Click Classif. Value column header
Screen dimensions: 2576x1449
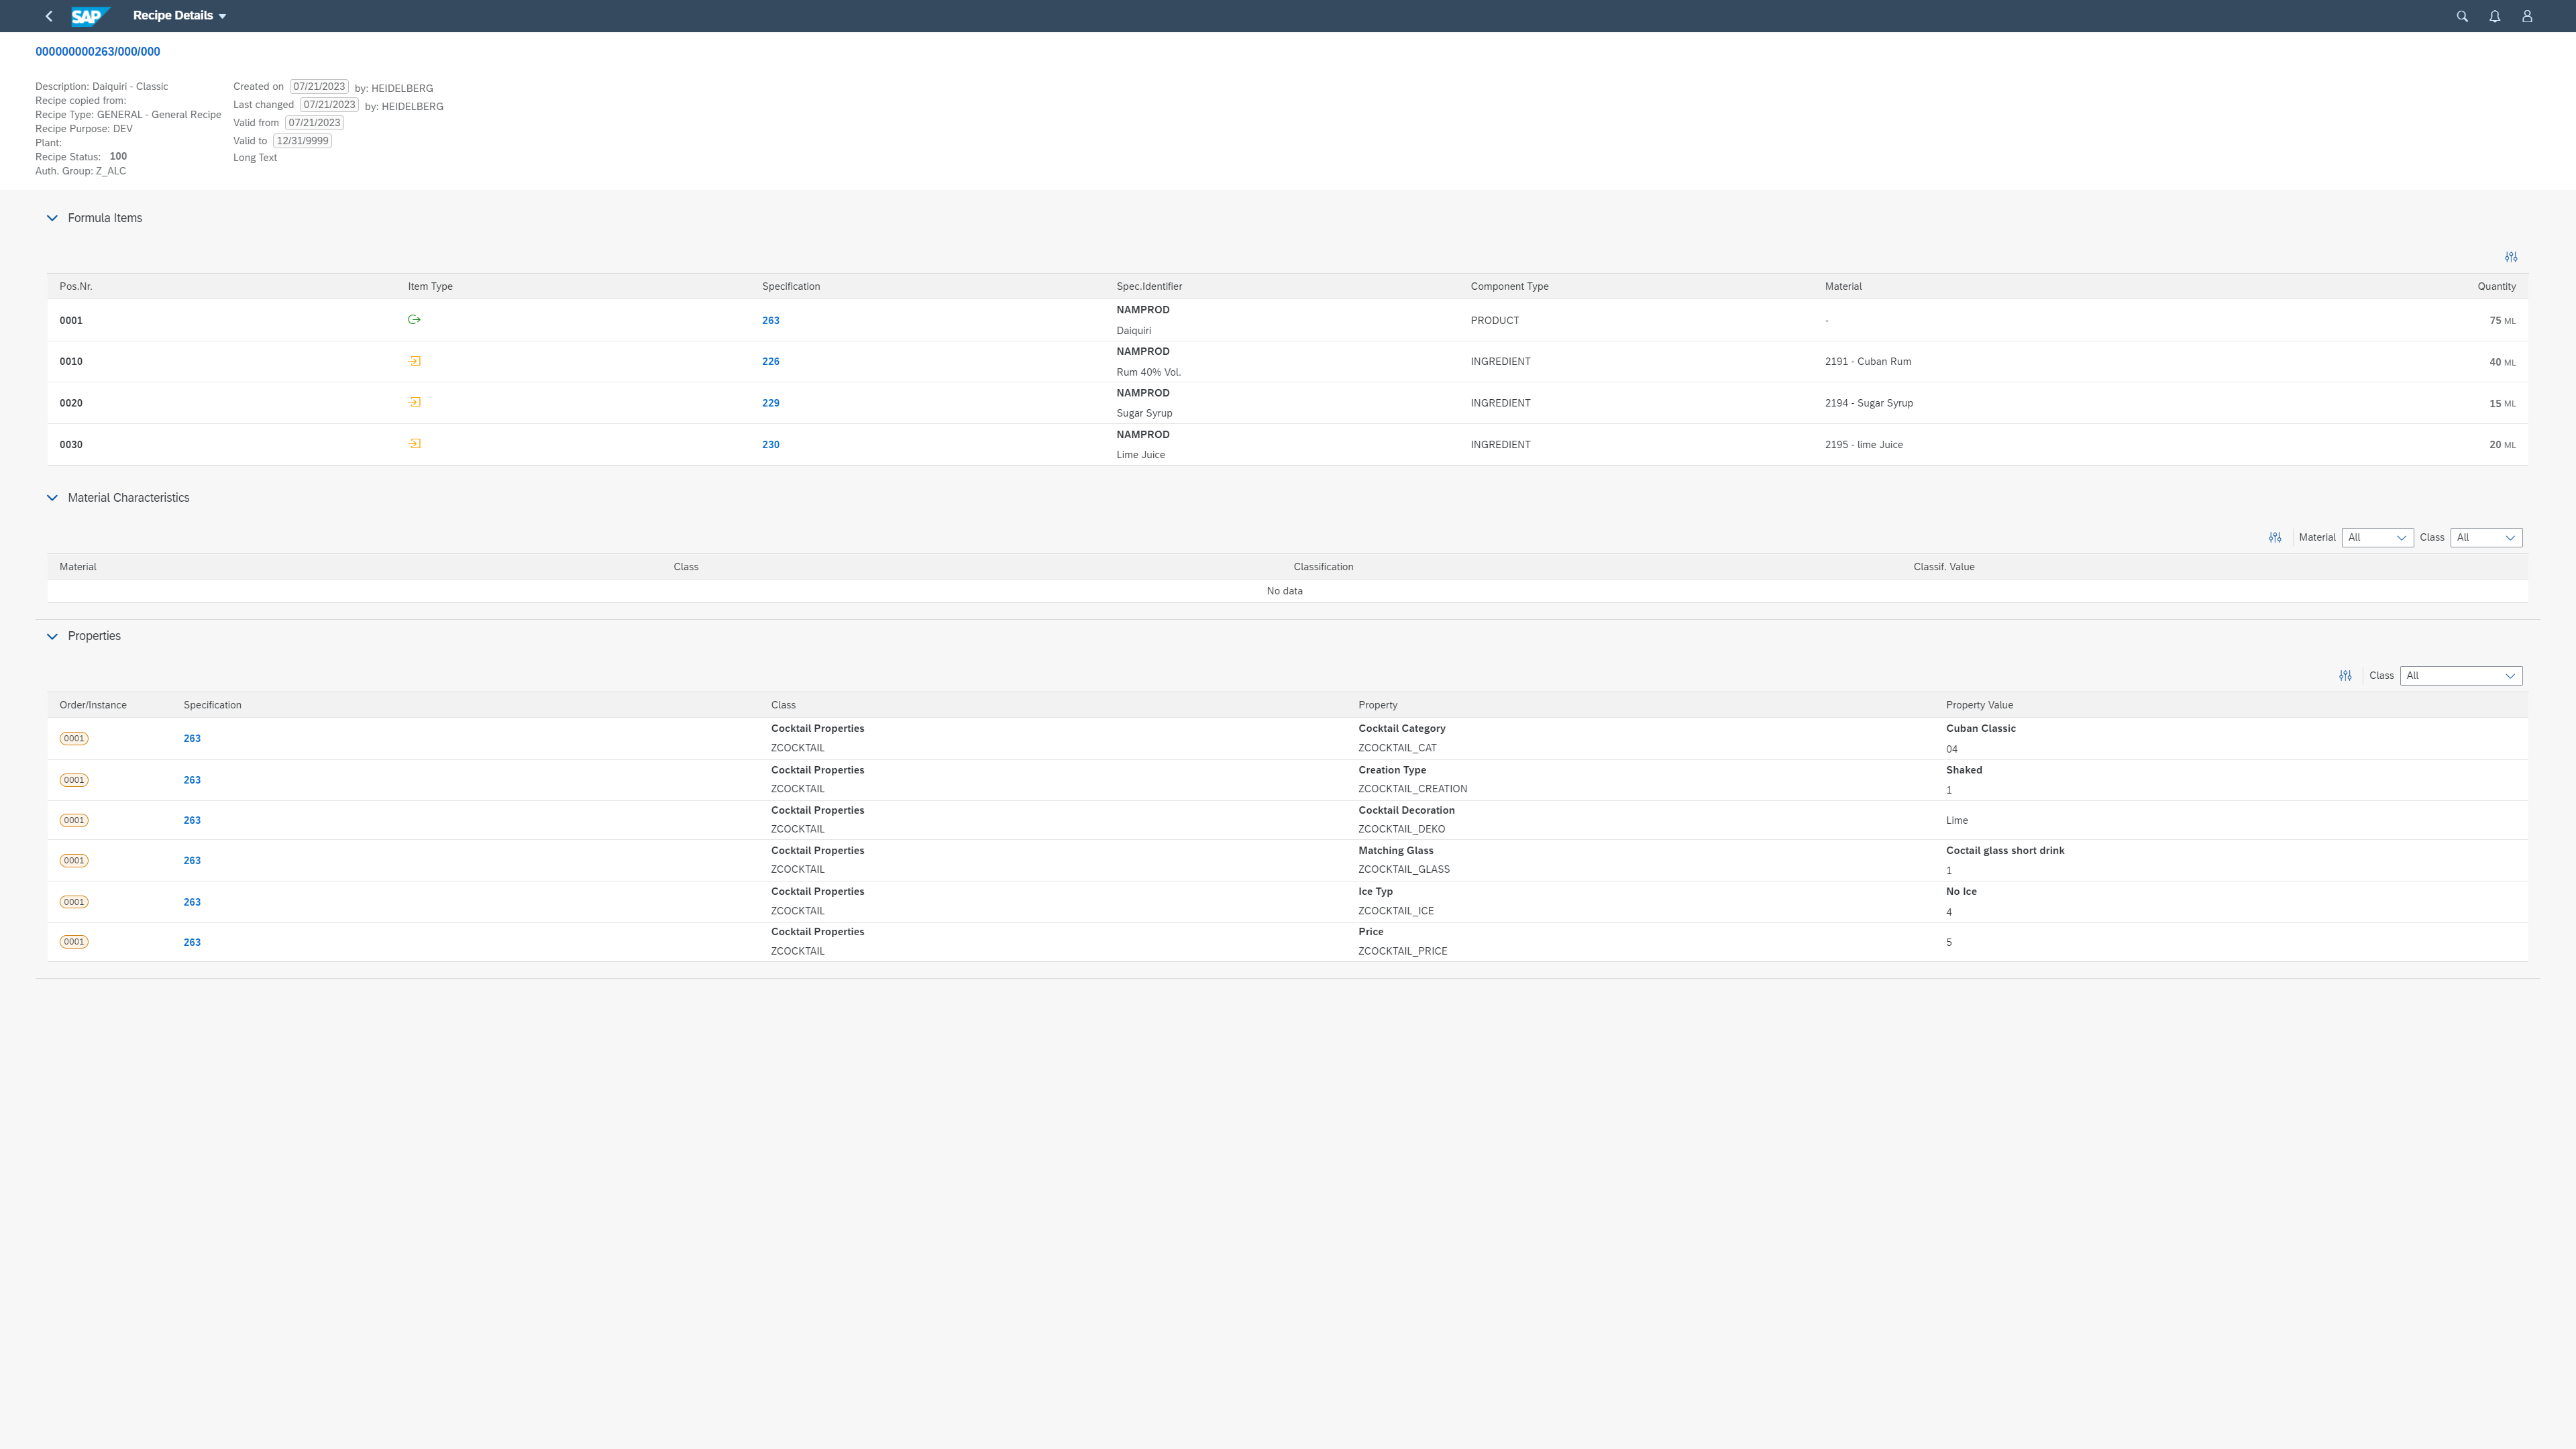click(1943, 567)
